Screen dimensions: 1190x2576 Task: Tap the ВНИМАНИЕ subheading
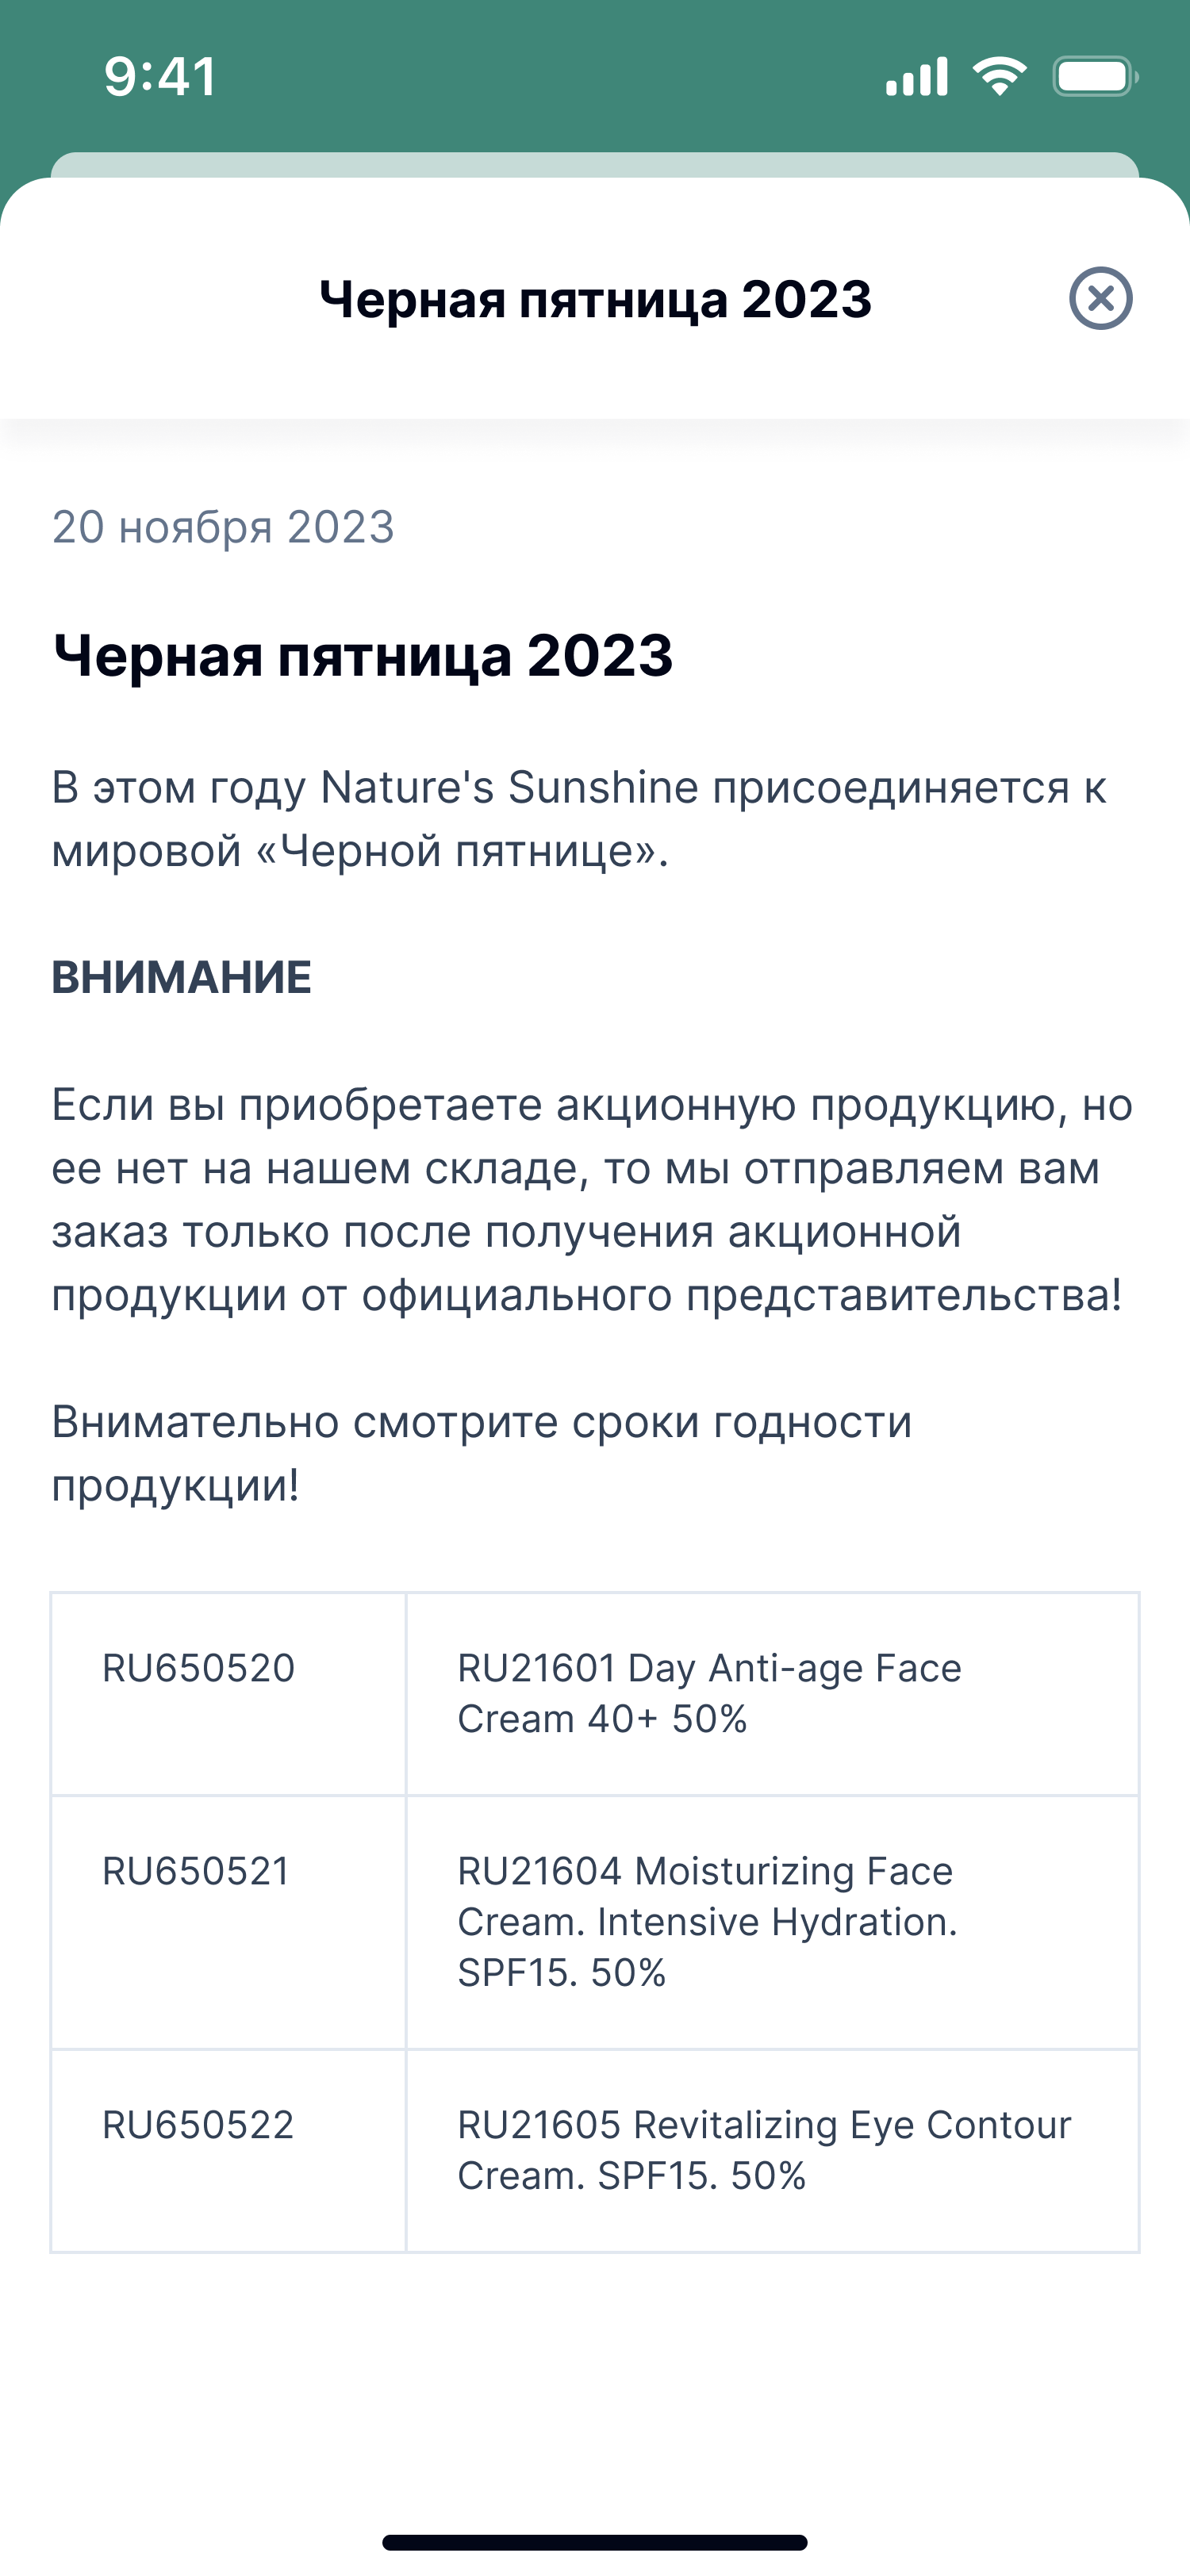(182, 977)
